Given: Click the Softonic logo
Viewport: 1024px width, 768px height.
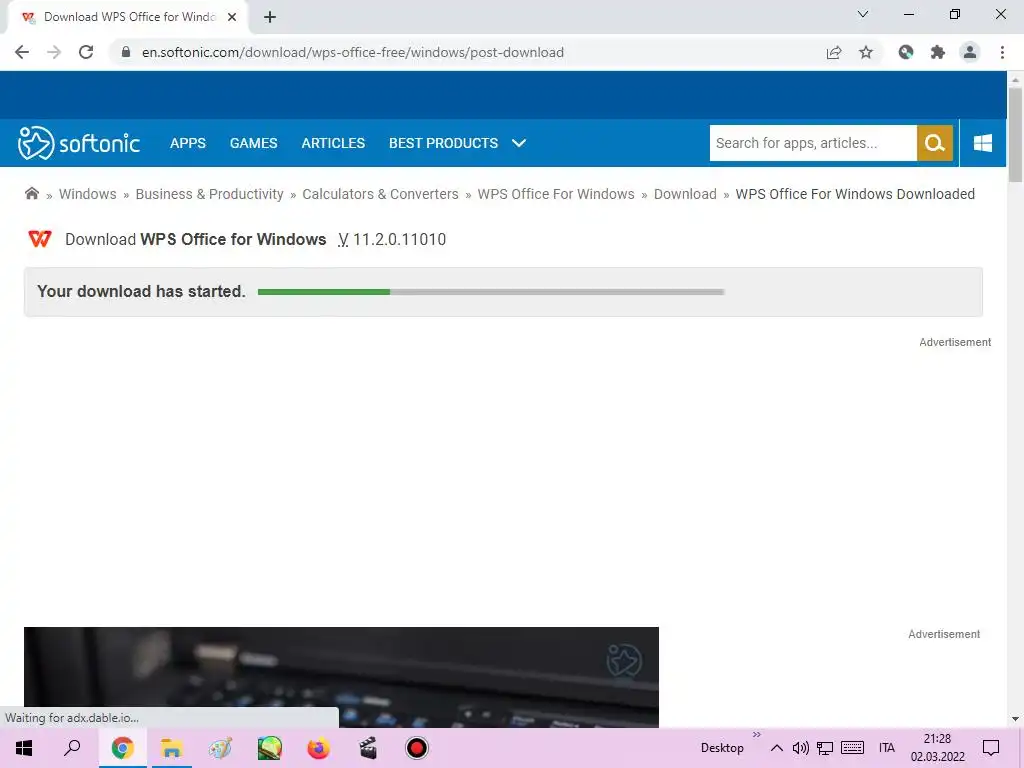Looking at the screenshot, I should click(79, 143).
